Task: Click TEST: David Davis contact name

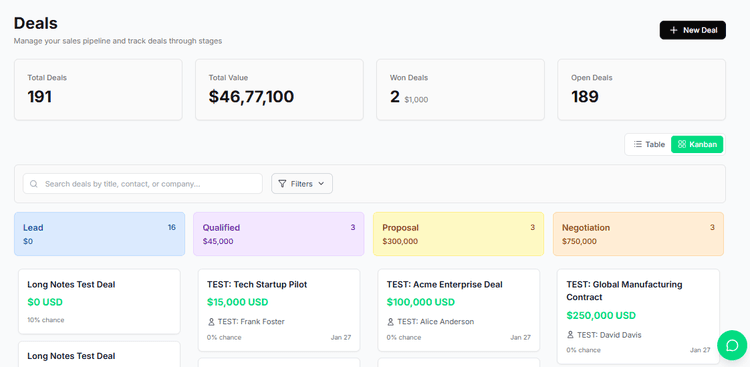Action: 609,334
